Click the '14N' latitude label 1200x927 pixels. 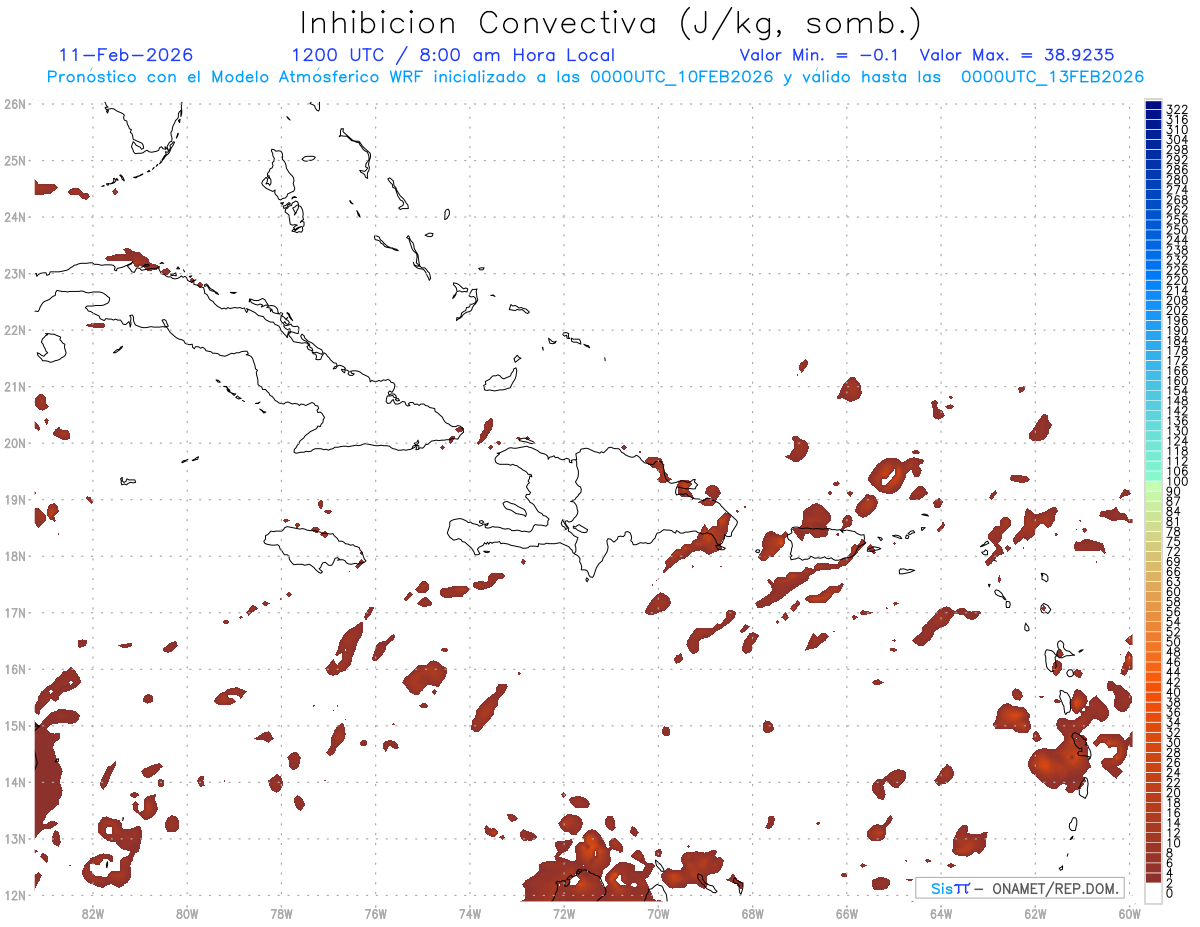coord(14,782)
